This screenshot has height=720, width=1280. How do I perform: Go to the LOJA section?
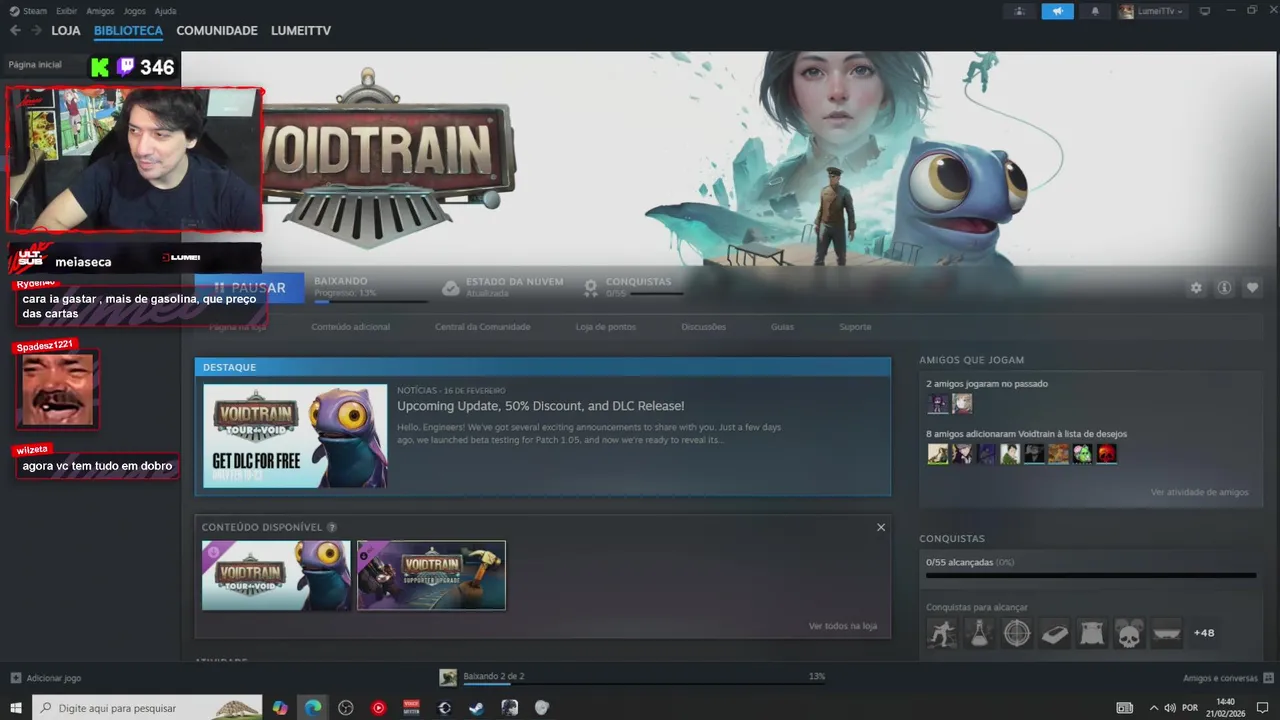click(x=66, y=31)
